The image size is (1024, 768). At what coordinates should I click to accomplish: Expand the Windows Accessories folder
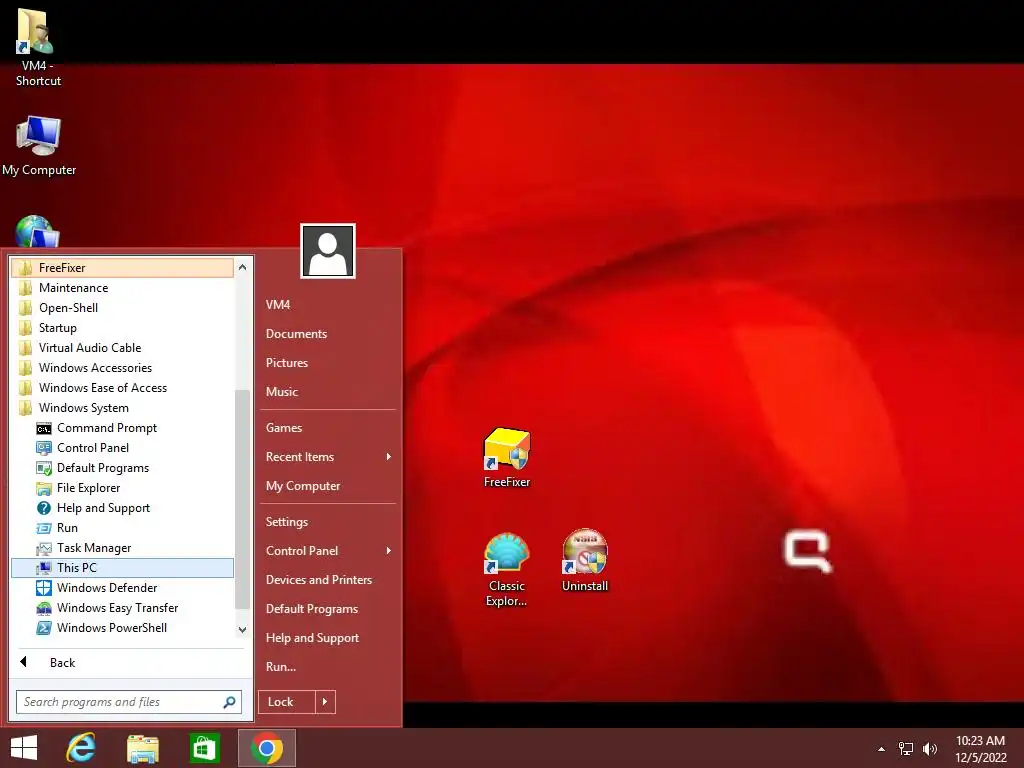(x=122, y=368)
